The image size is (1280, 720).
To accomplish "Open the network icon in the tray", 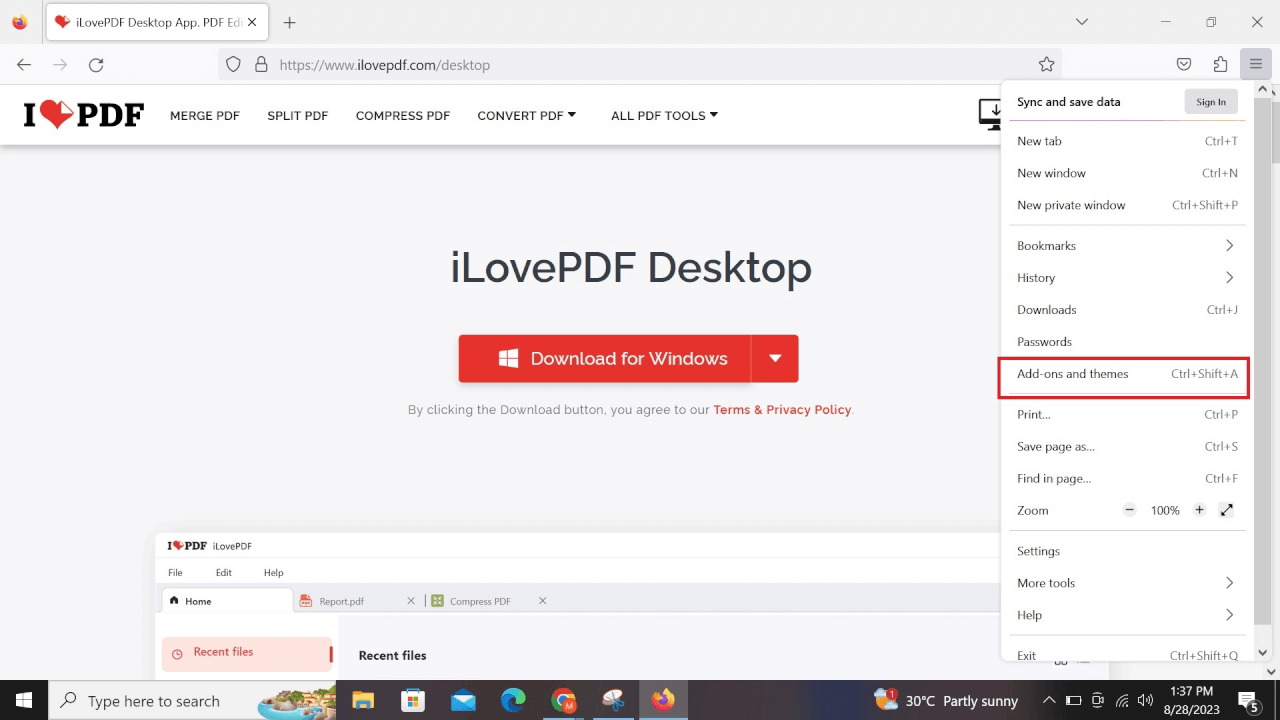I will coord(1122,700).
